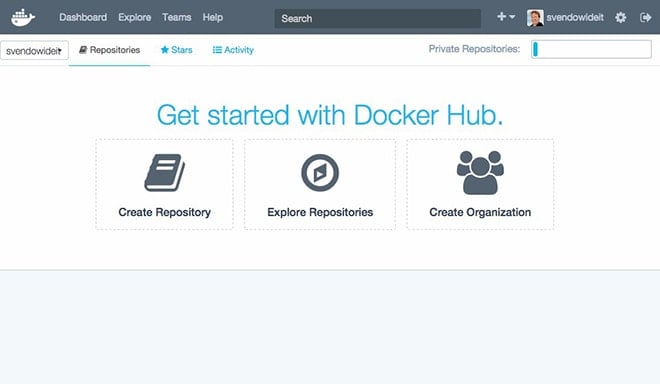The height and width of the screenshot is (384, 660).
Task: Open the Dashboard menu item
Action: pos(83,17)
